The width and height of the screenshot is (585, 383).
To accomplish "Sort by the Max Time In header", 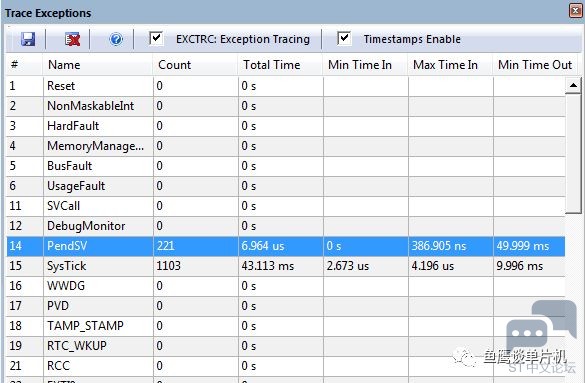I will point(451,65).
